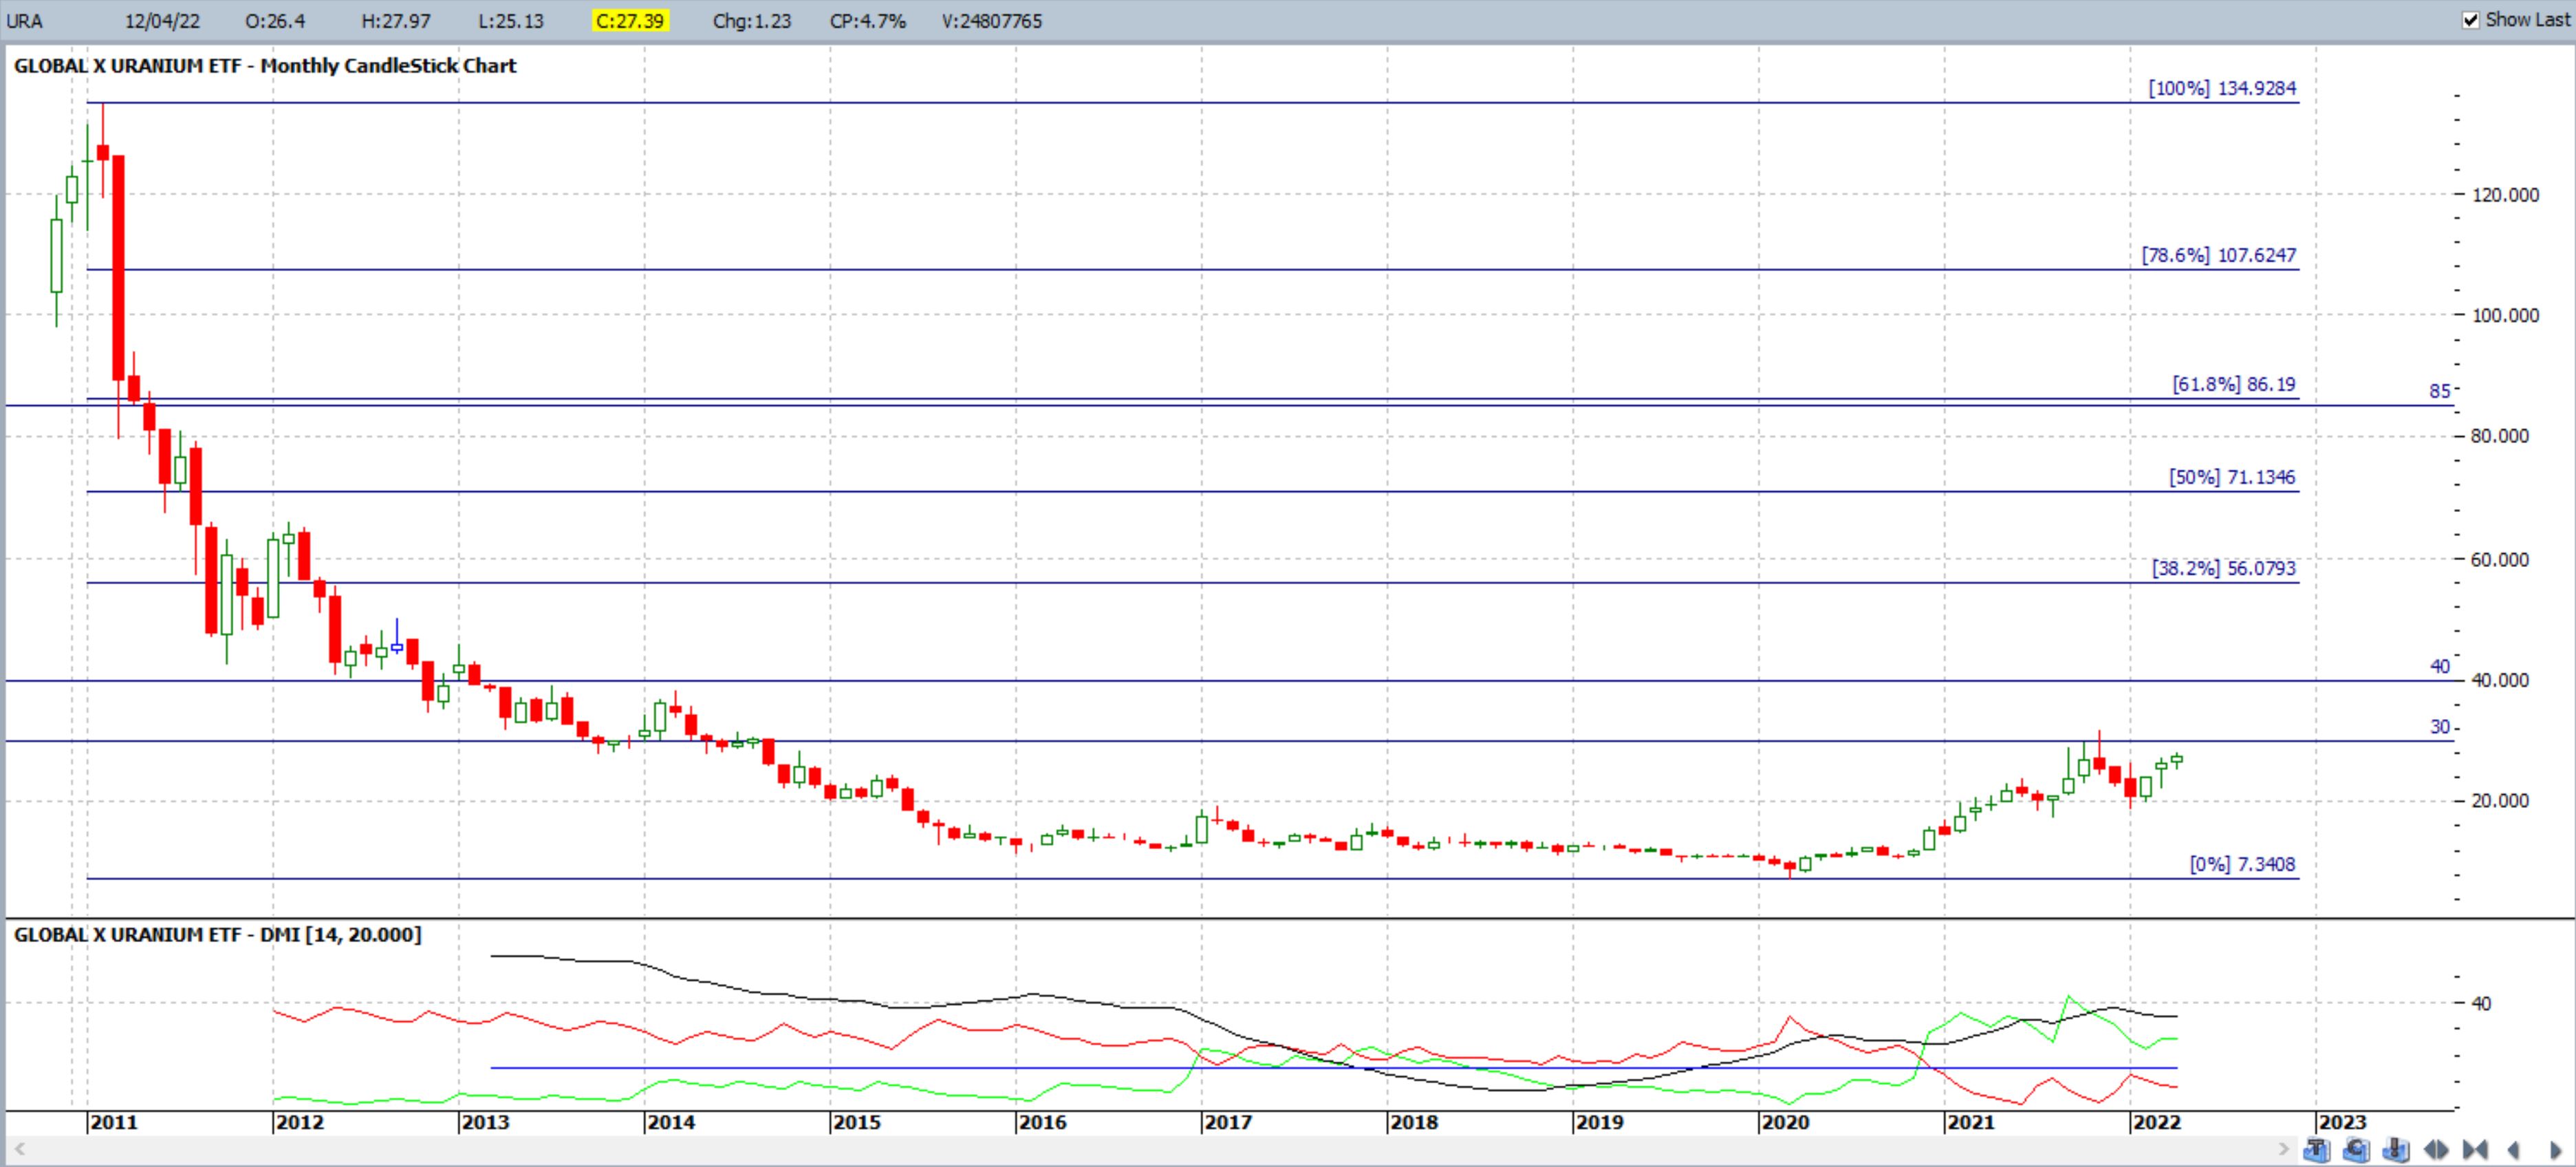The width and height of the screenshot is (2576, 1167).
Task: Click the high value H:27.97
Action: tap(396, 21)
